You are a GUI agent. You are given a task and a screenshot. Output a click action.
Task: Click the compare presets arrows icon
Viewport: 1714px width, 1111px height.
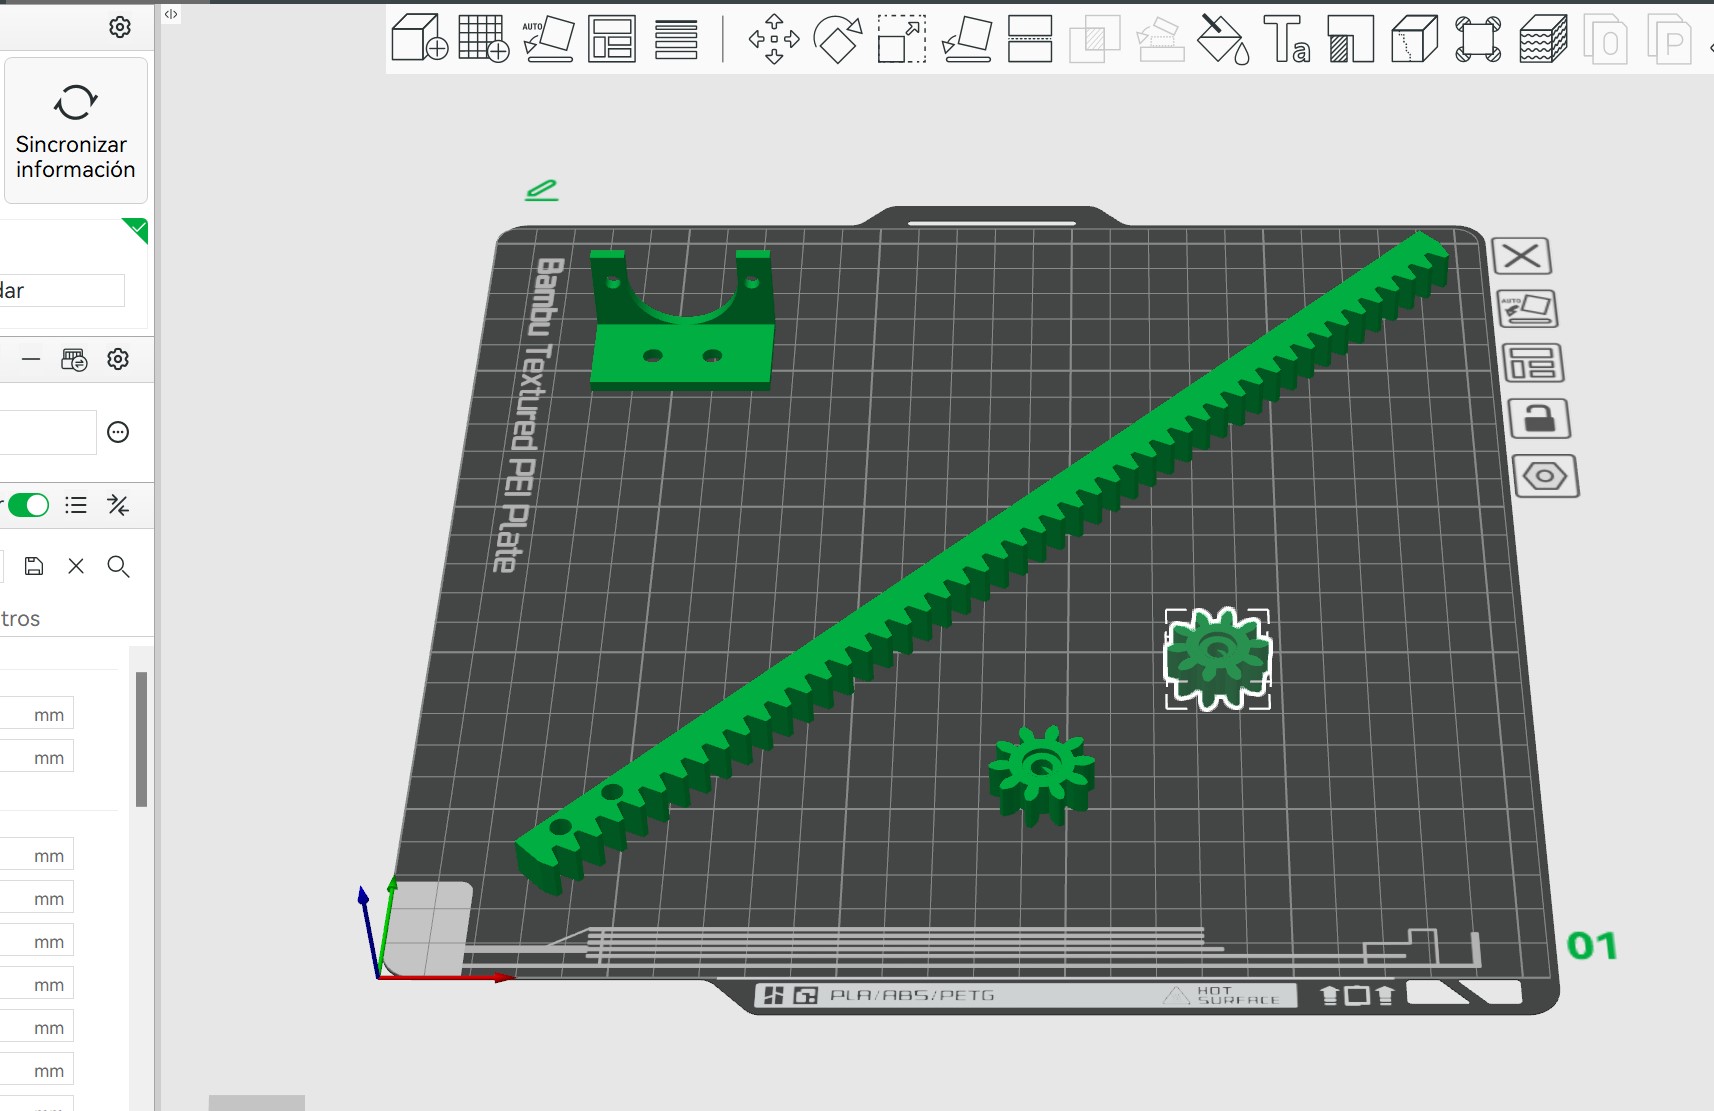pyautogui.click(x=118, y=505)
